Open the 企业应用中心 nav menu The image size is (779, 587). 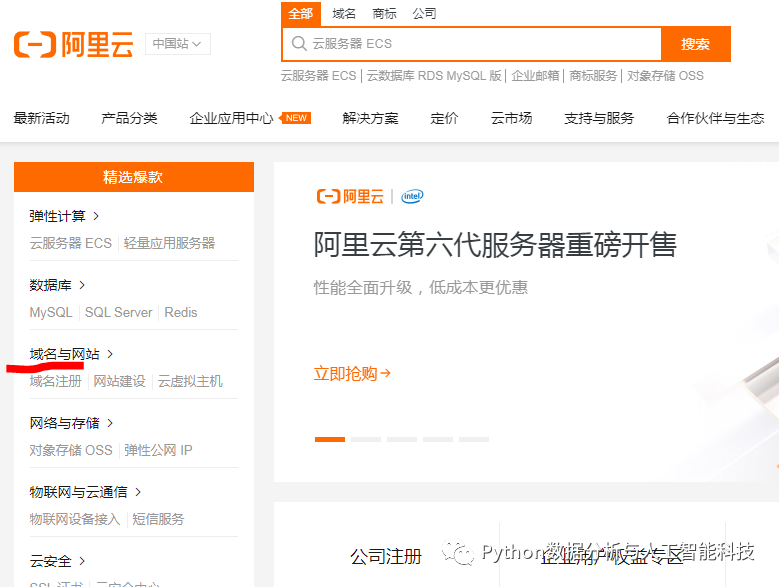[232, 118]
